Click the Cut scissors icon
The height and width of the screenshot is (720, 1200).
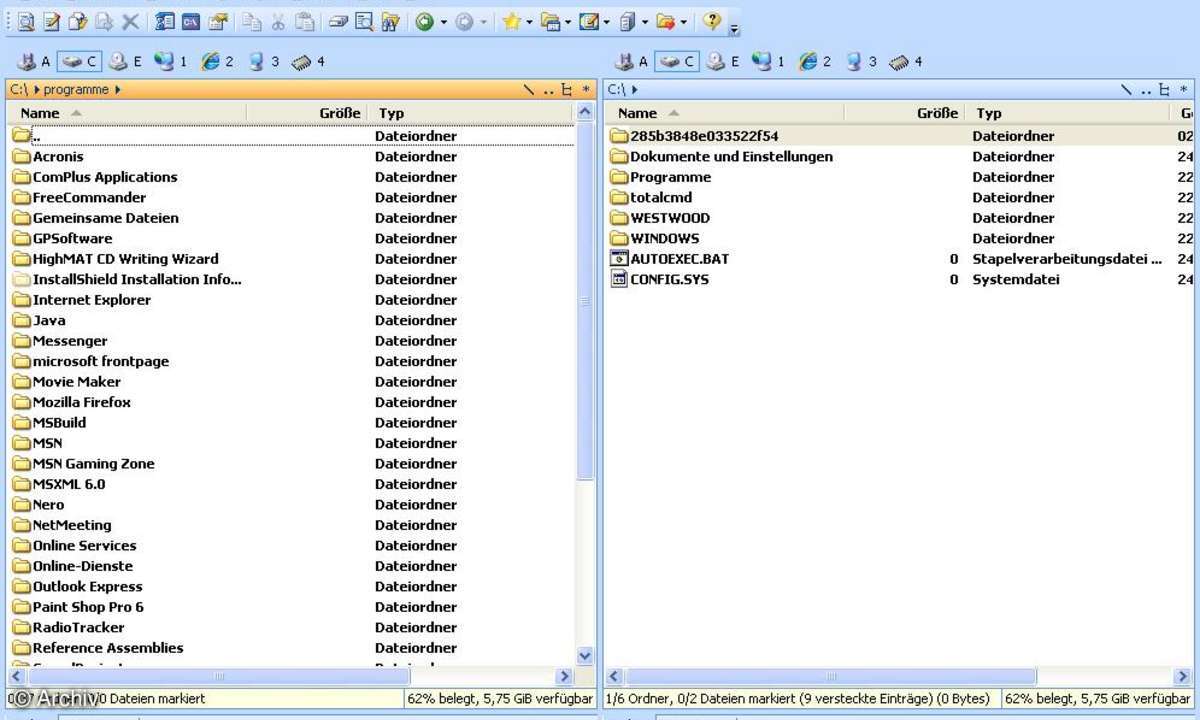278,21
